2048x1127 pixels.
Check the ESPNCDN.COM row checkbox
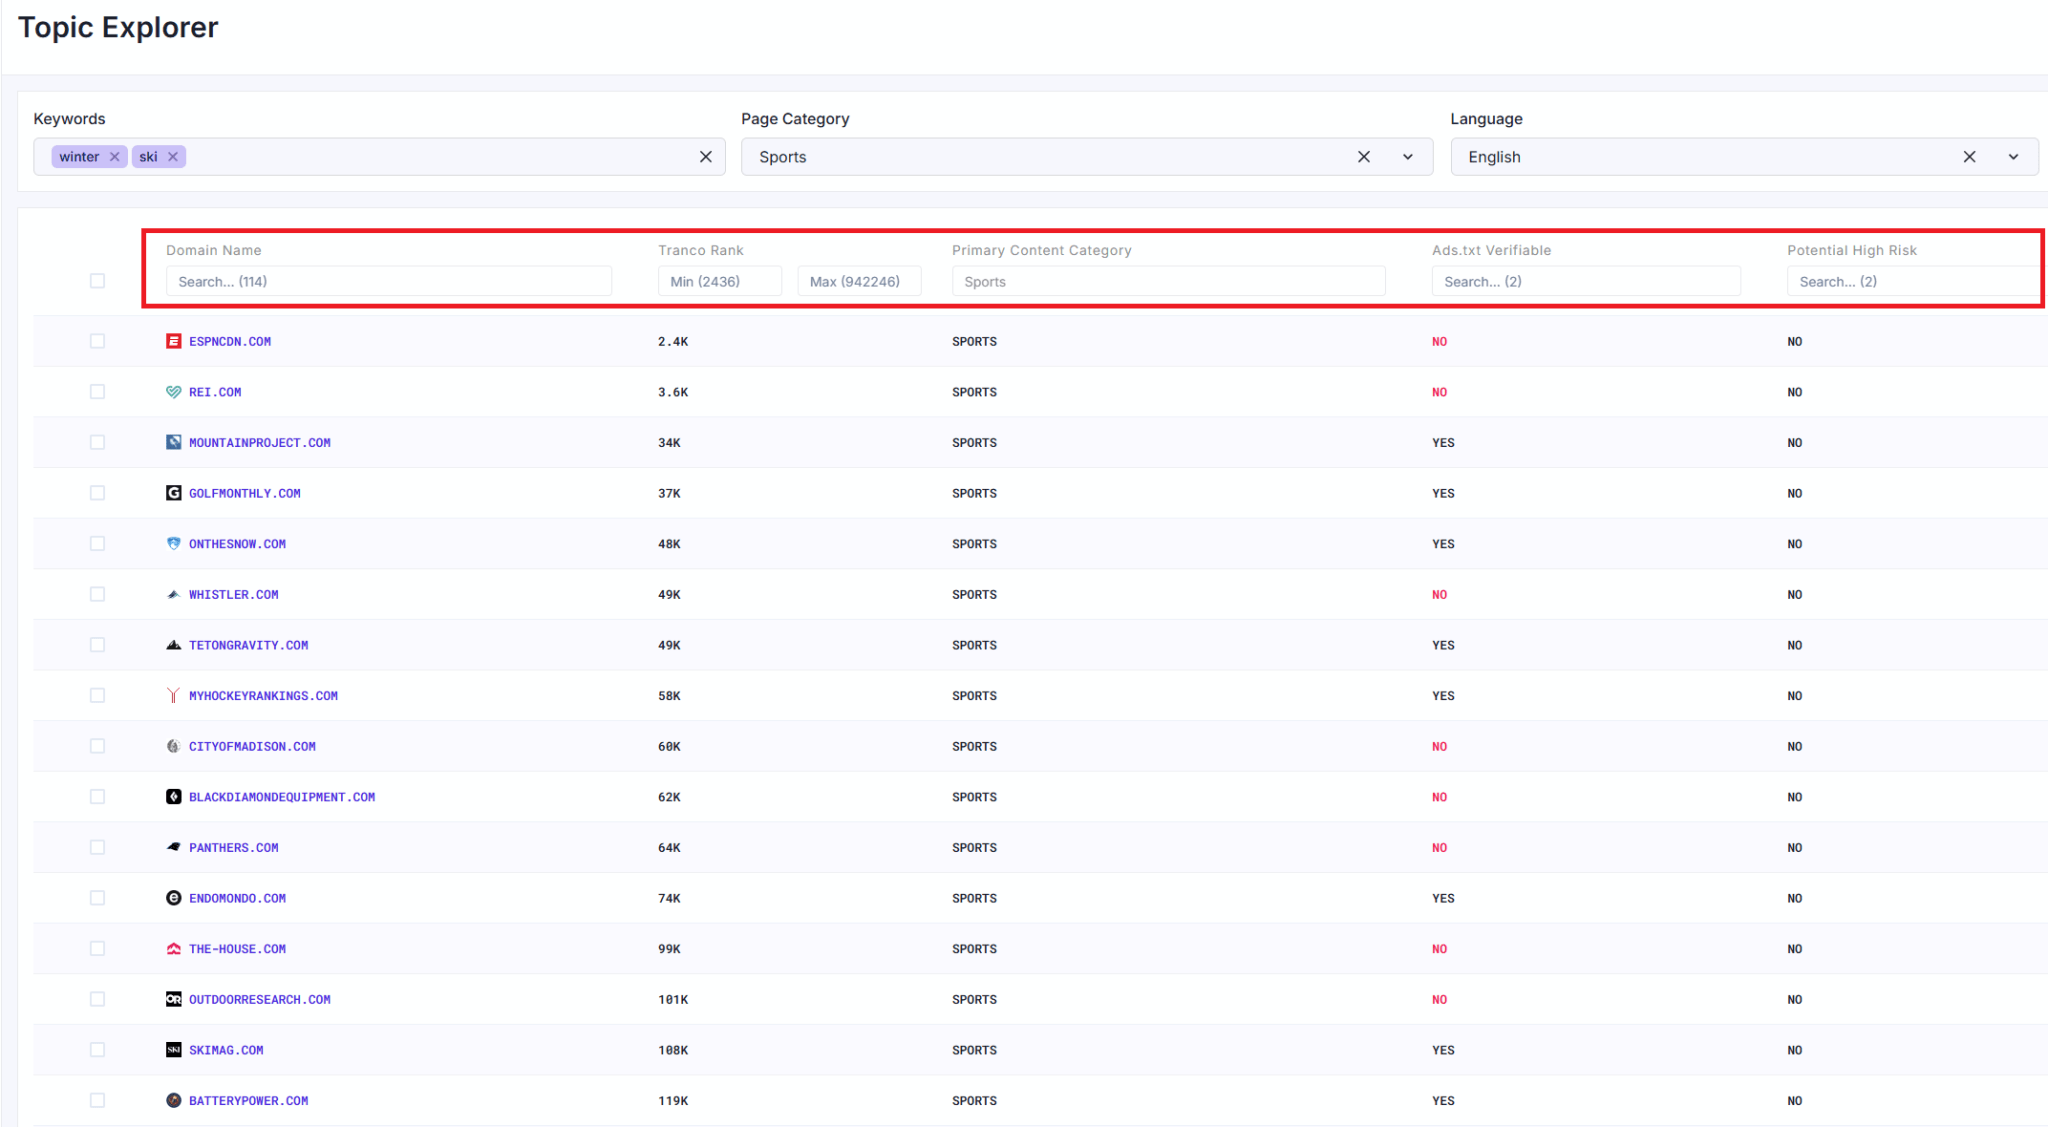click(x=97, y=341)
